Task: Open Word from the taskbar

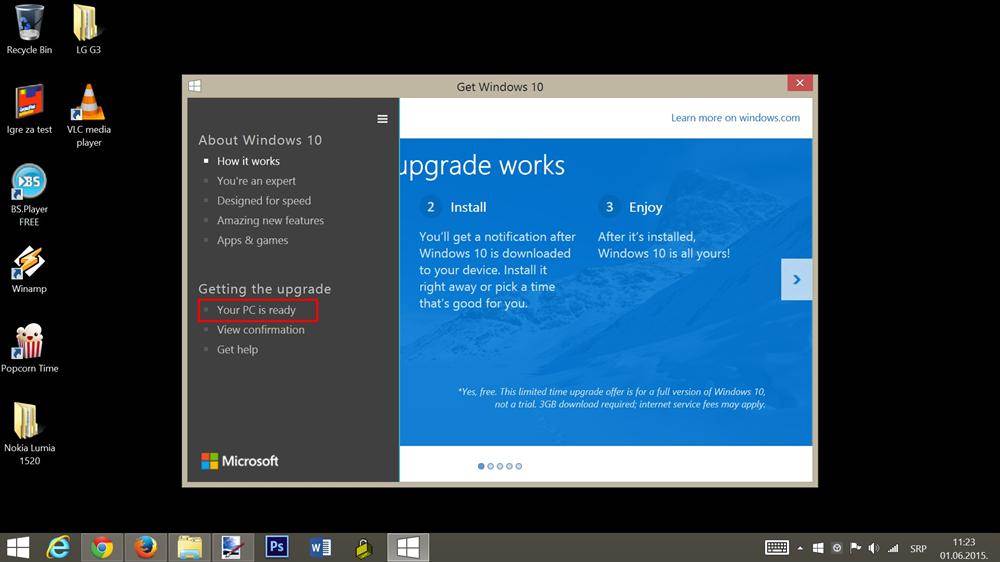Action: point(320,547)
